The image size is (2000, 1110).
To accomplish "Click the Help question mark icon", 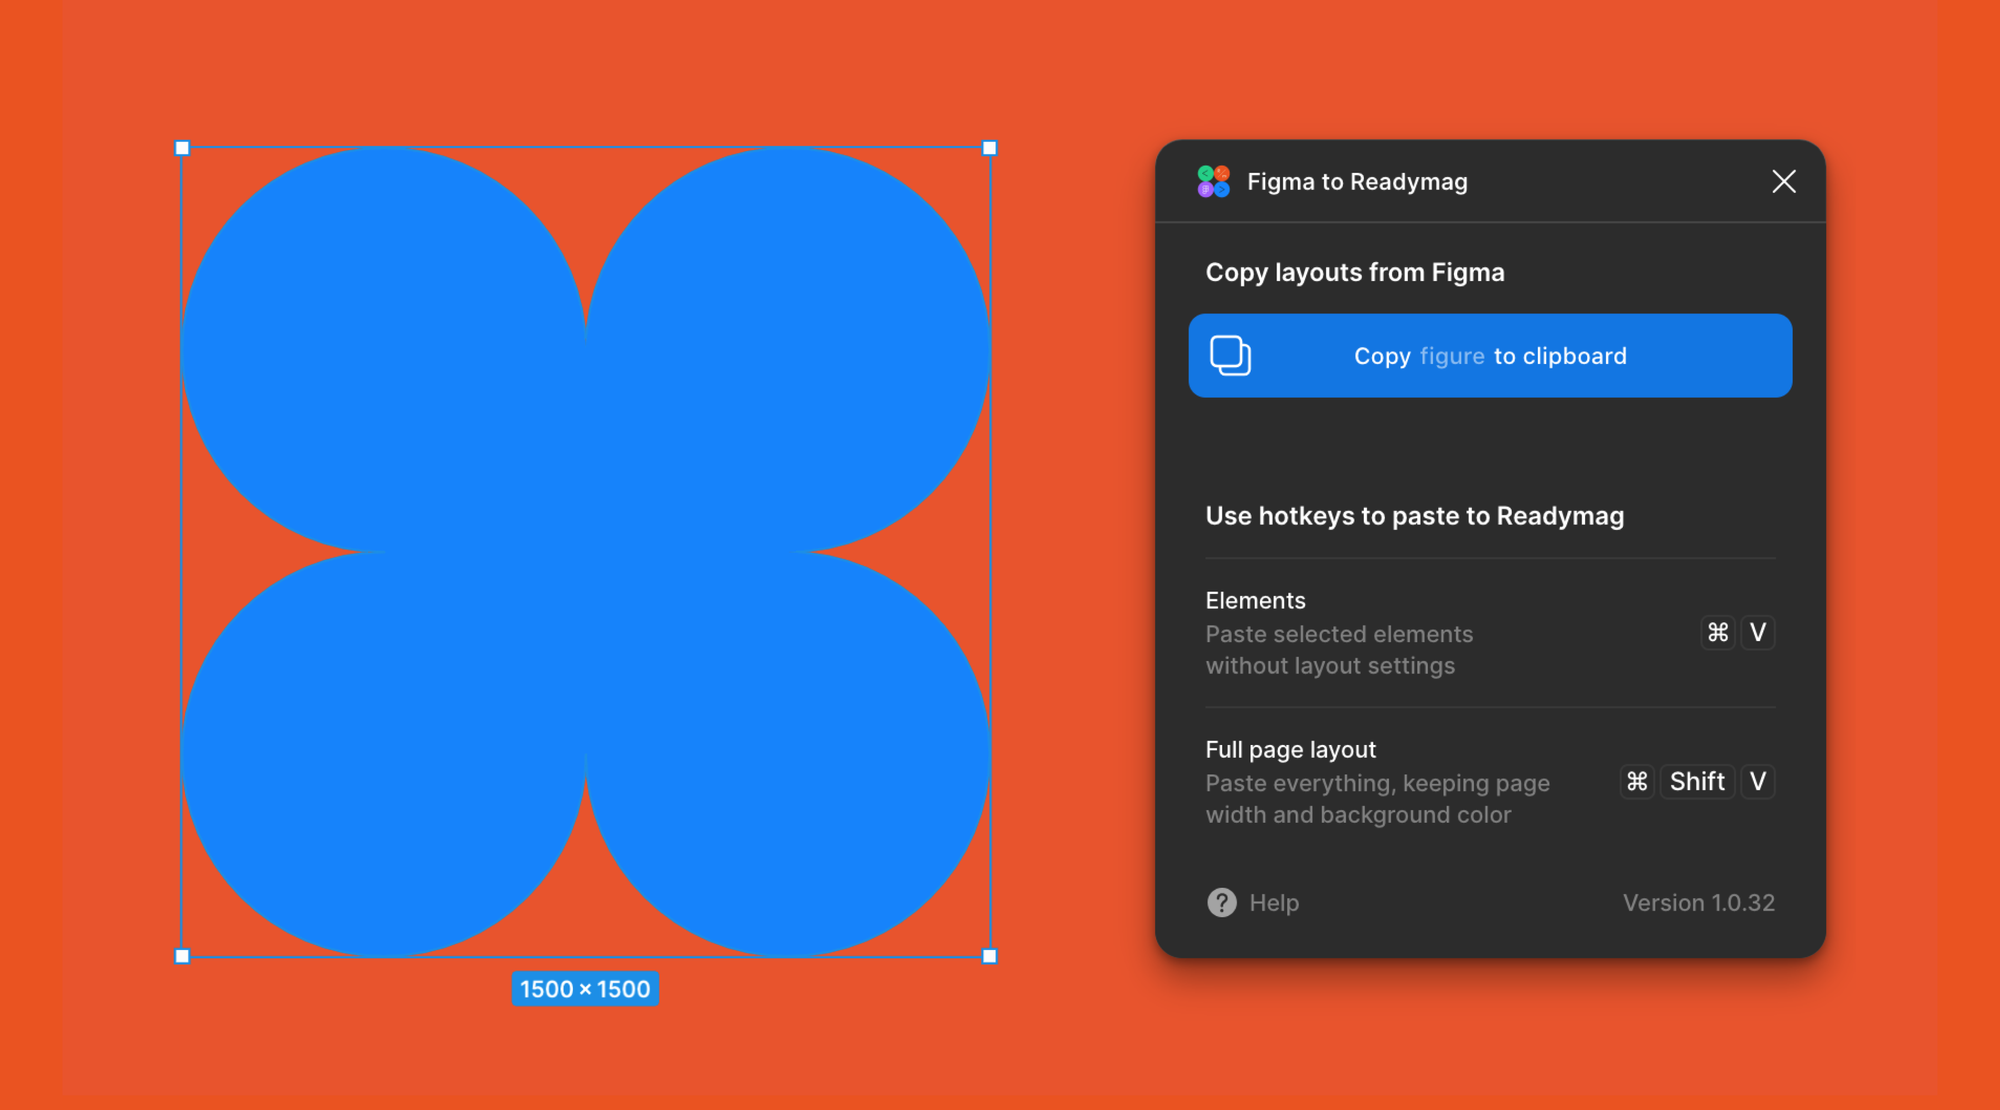I will [x=1221, y=902].
